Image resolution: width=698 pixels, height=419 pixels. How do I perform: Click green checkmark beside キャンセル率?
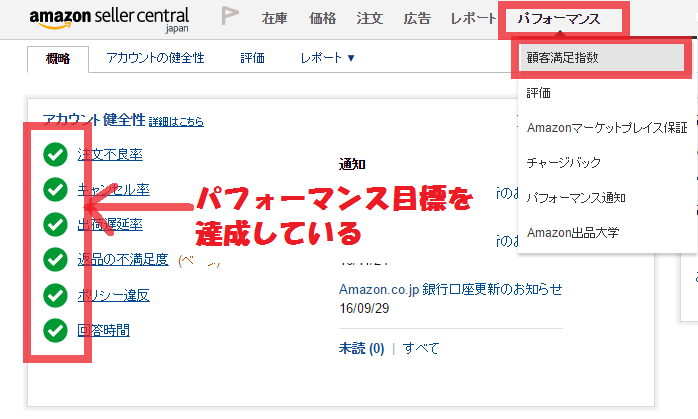(x=55, y=189)
